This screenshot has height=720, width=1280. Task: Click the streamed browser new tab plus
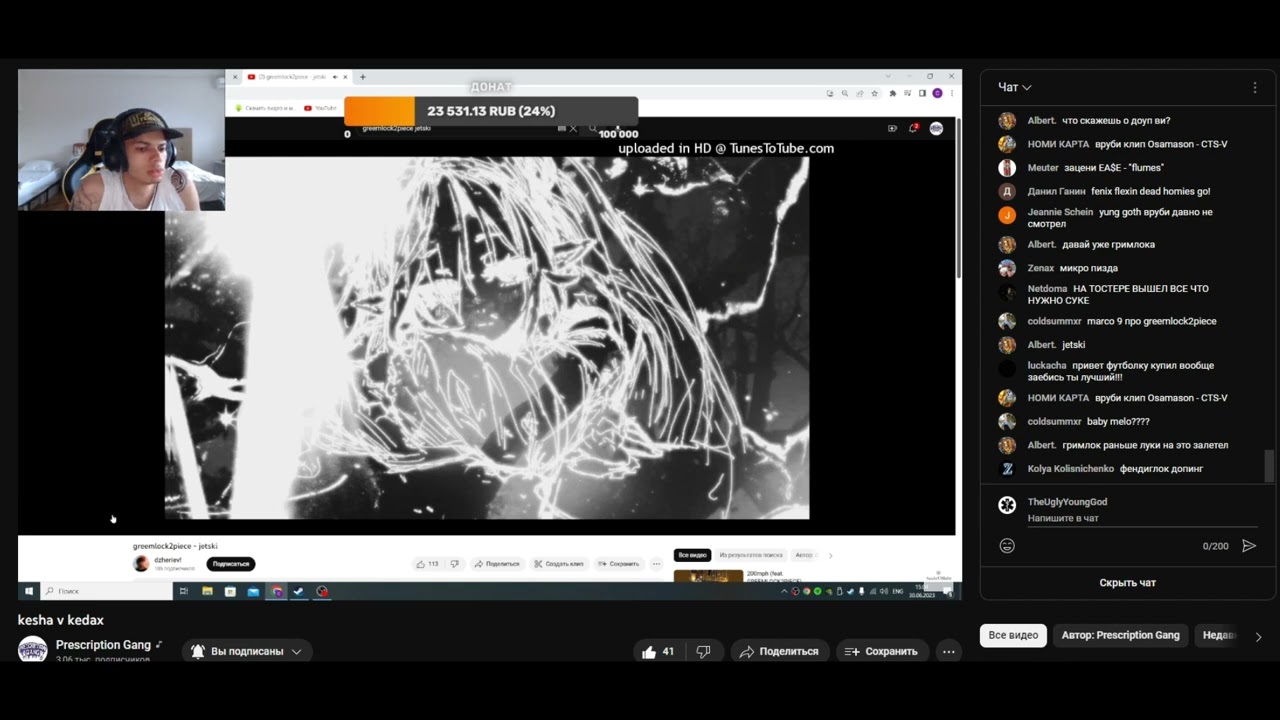(362, 77)
